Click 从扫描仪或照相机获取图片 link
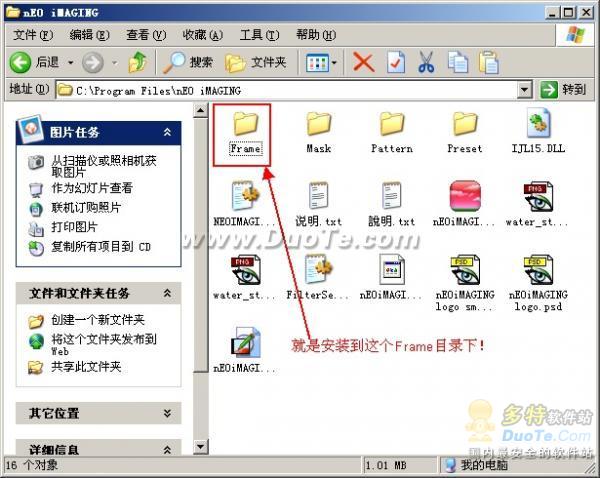This screenshot has width=600, height=478. click(x=104, y=166)
